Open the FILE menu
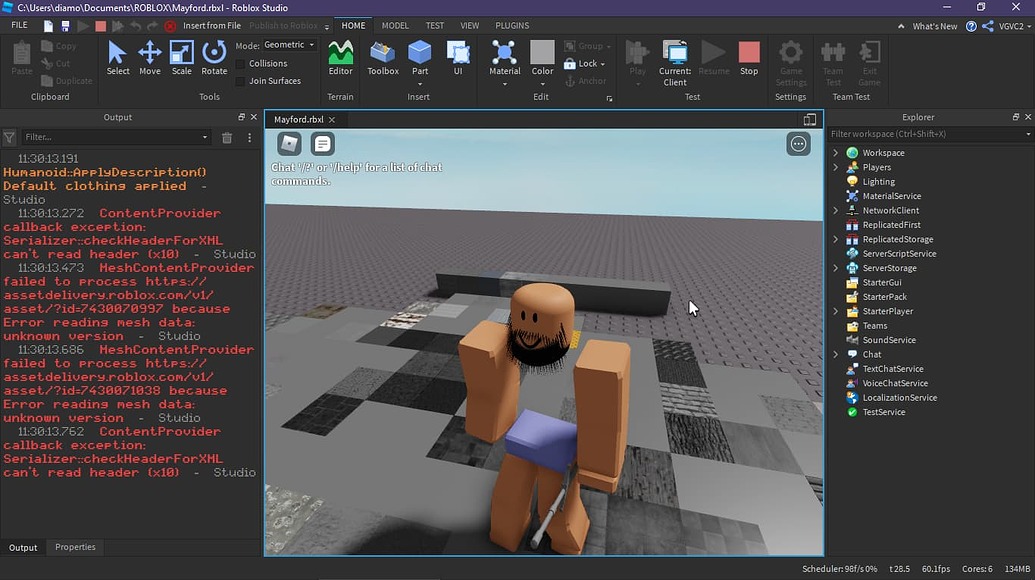This screenshot has height=580, width=1035. click(20, 25)
